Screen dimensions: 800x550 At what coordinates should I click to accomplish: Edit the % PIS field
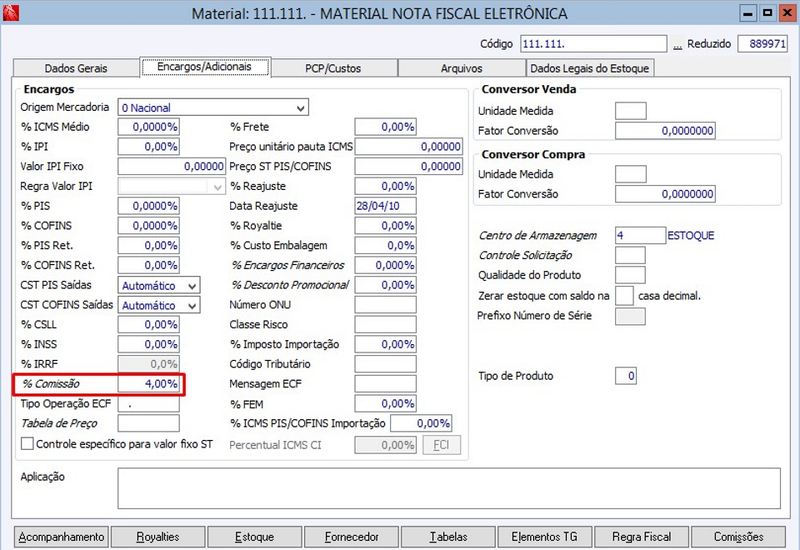pos(148,206)
